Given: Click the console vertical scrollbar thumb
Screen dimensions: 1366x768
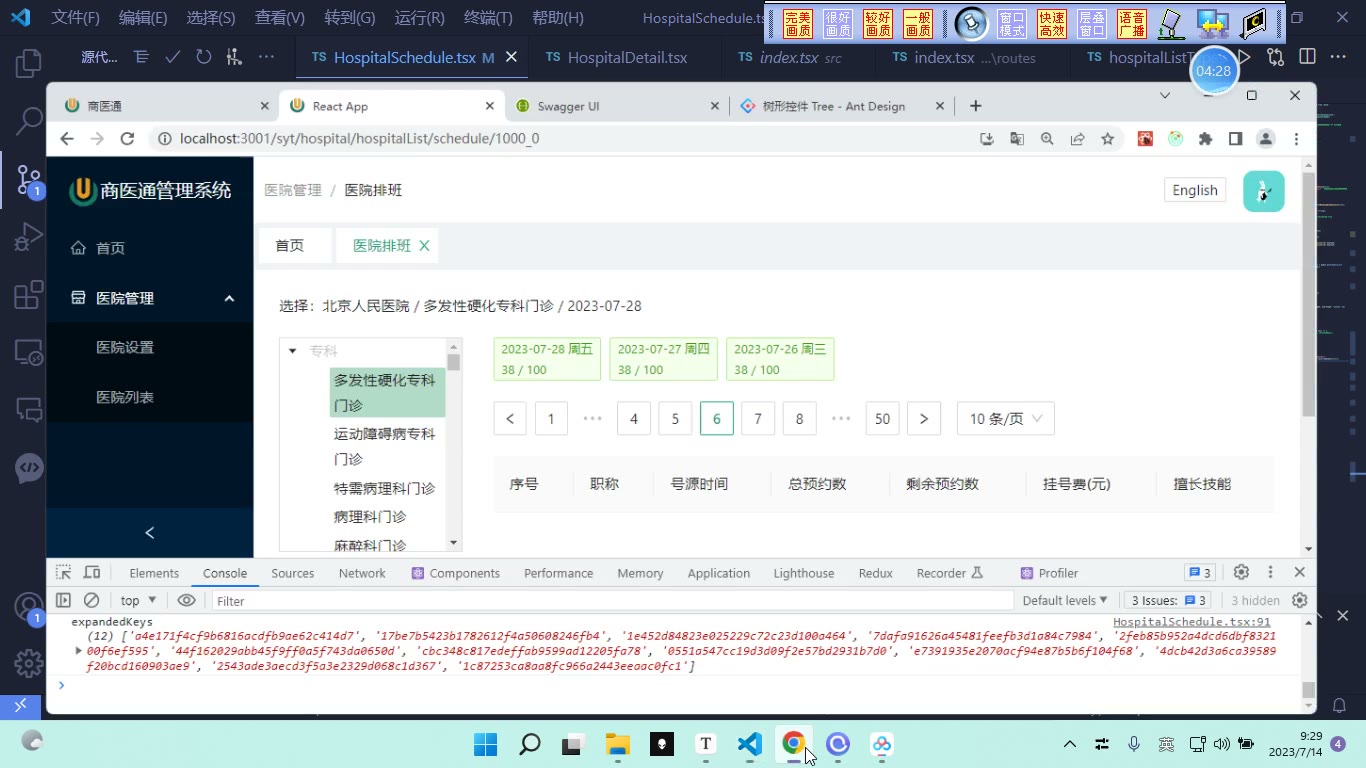Looking at the screenshot, I should pos(1308,690).
